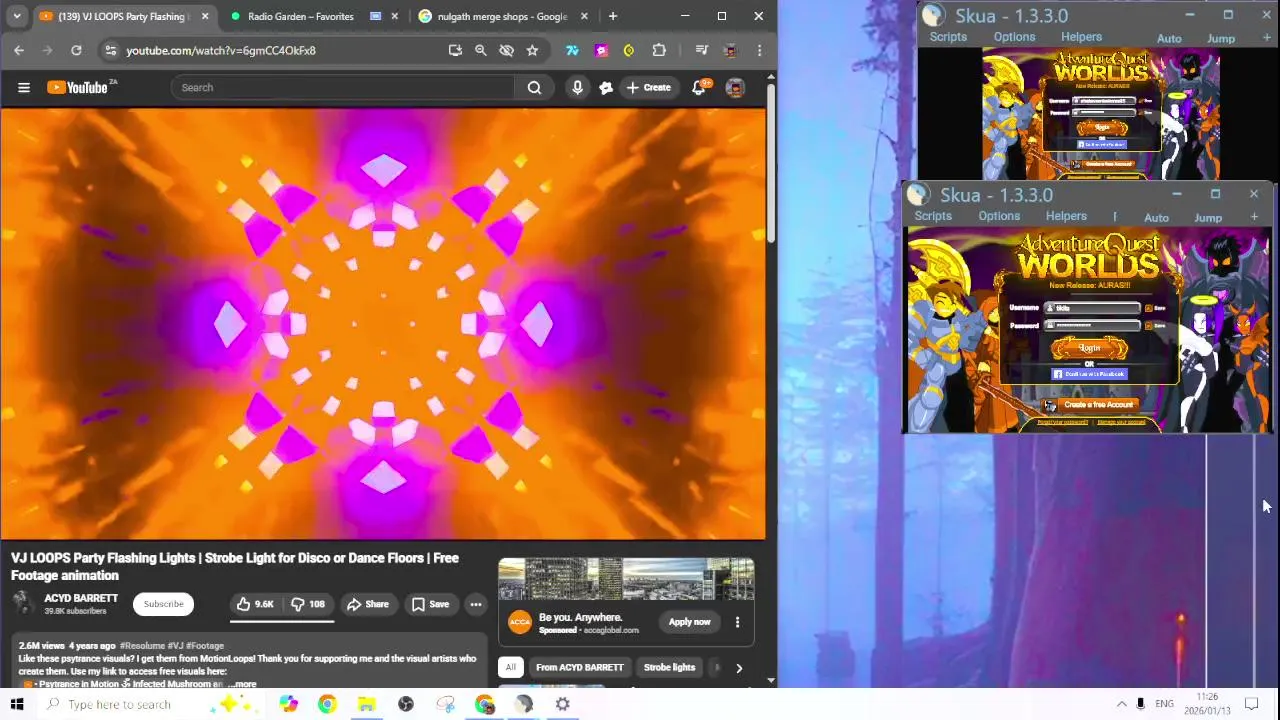Open the tab search dropdown arrow in Chrome
Screen dimensions: 1280x720
[x=17, y=16]
